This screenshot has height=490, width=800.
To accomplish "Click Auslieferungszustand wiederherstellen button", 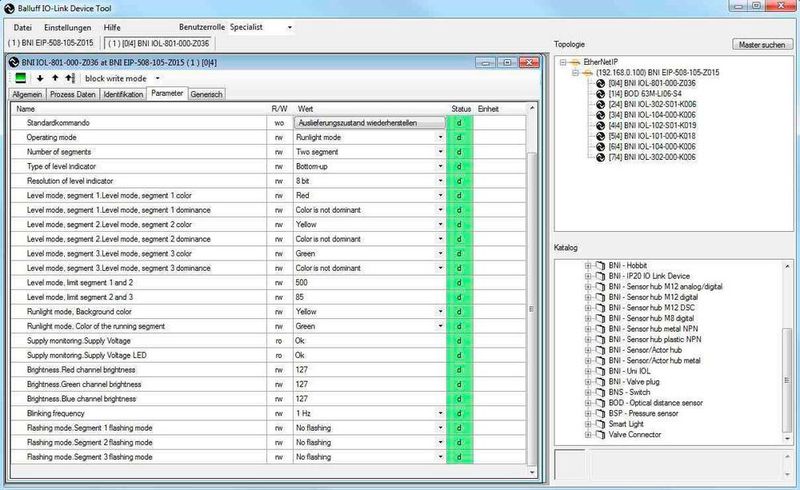I will point(369,123).
